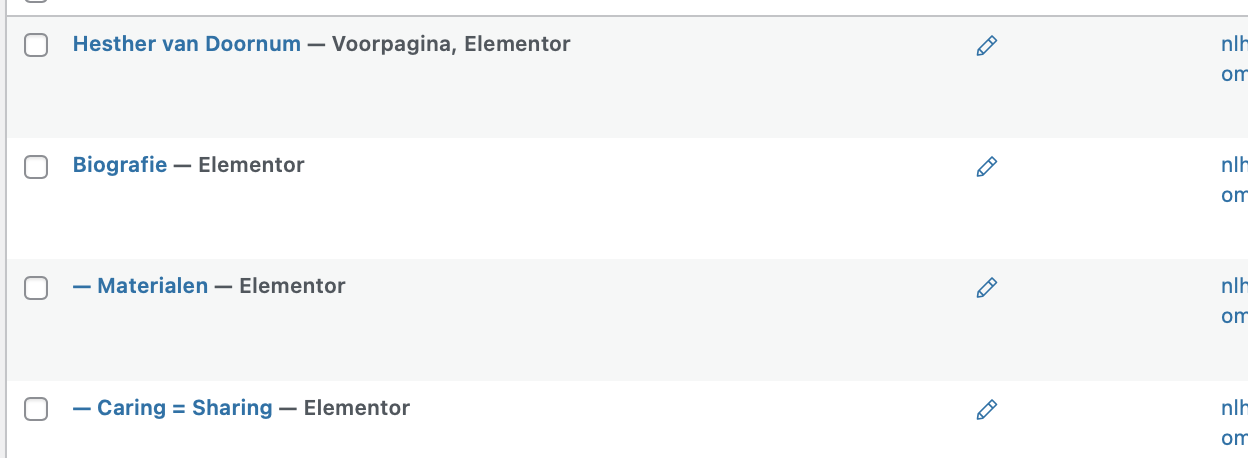
Task: Tick the checkbox for the Biografie page
Action: coord(36,167)
